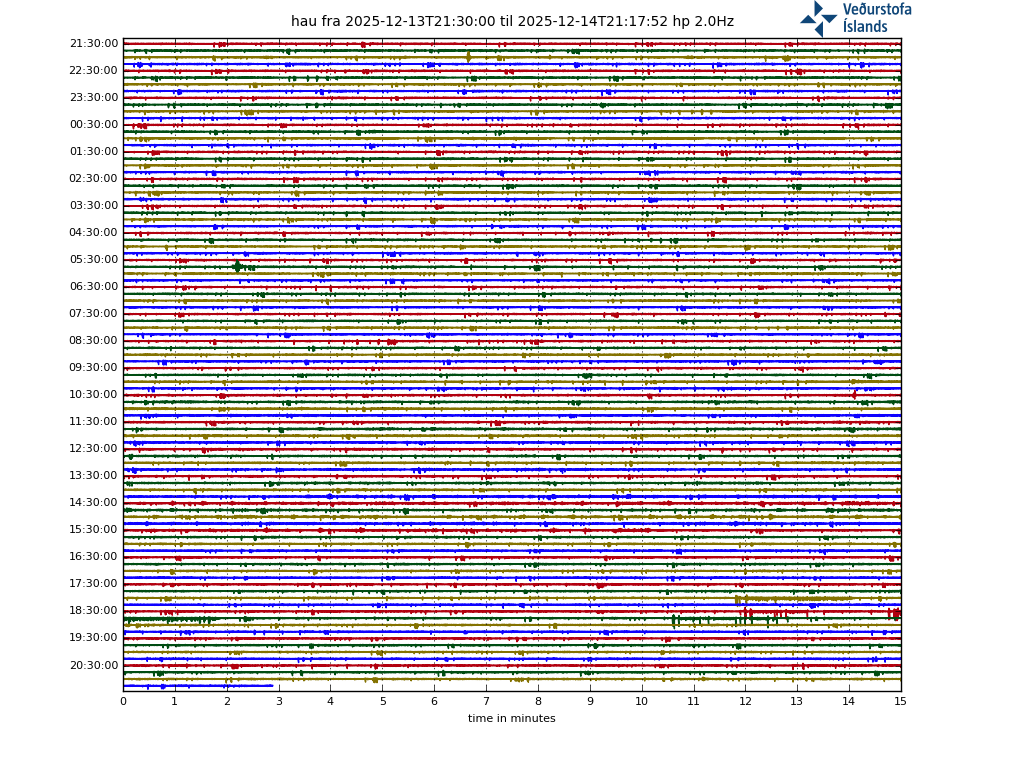The width and height of the screenshot is (1024, 768).
Task: Click the 15 minute tick label
Action: coord(900,702)
